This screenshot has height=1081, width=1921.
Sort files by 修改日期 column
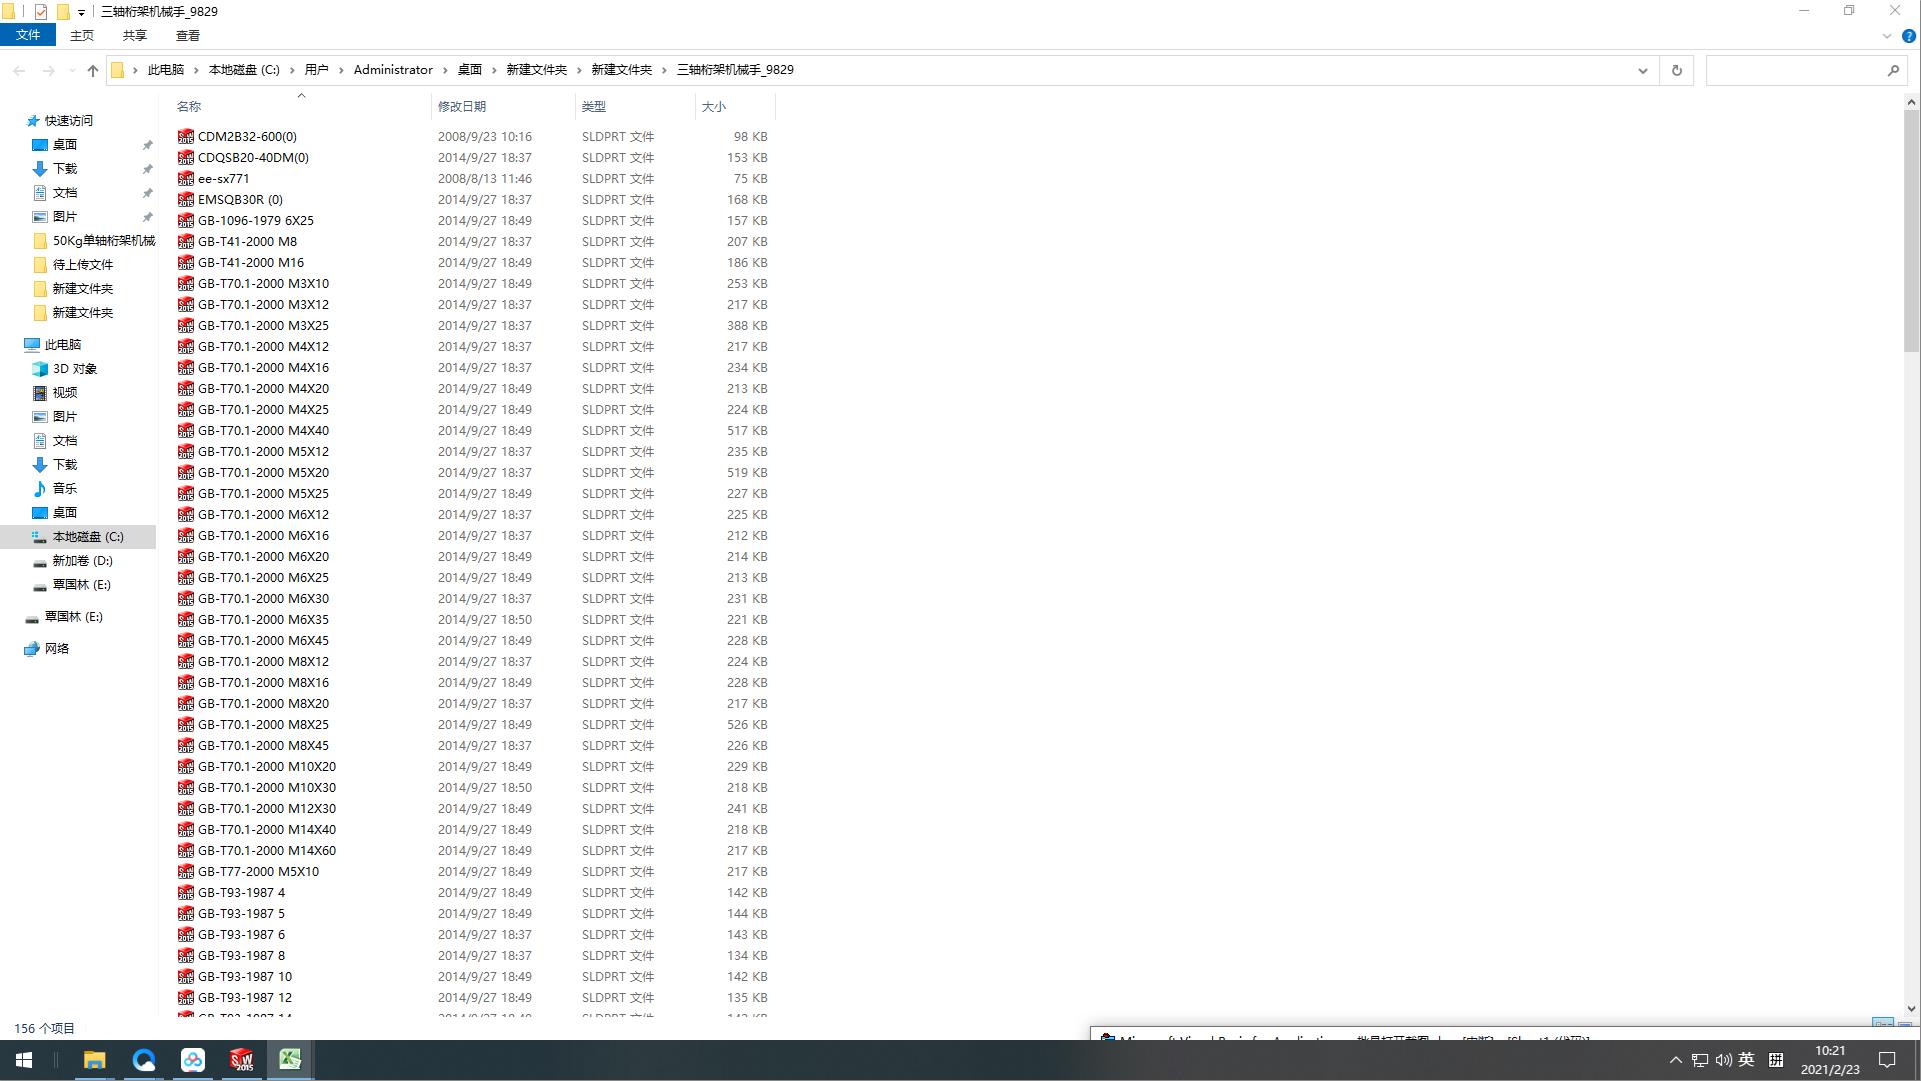click(x=462, y=106)
